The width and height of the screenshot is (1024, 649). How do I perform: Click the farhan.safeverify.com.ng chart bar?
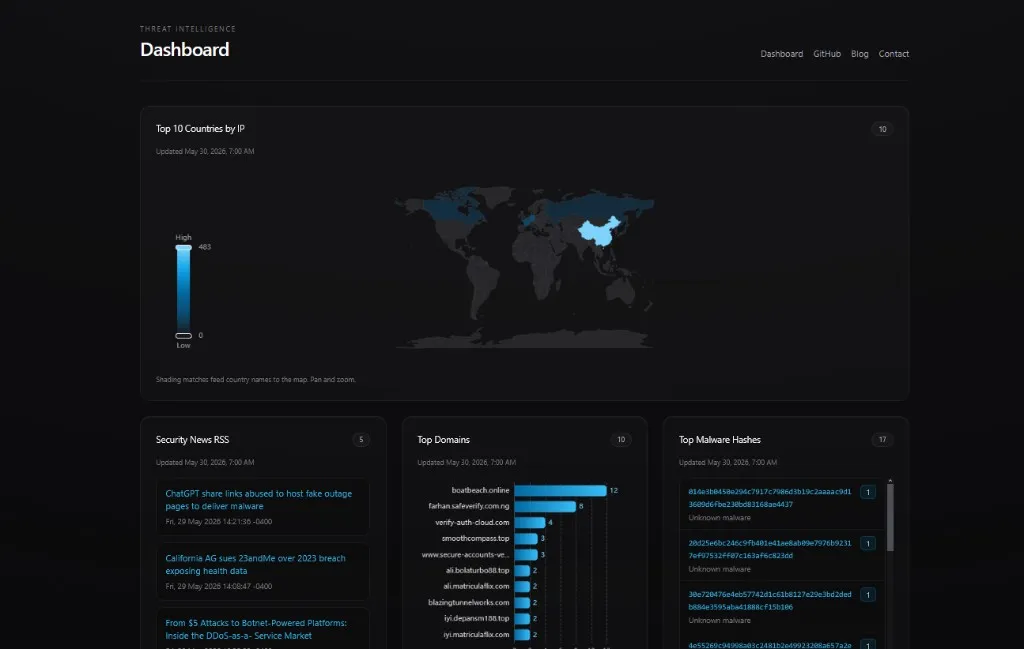point(545,506)
